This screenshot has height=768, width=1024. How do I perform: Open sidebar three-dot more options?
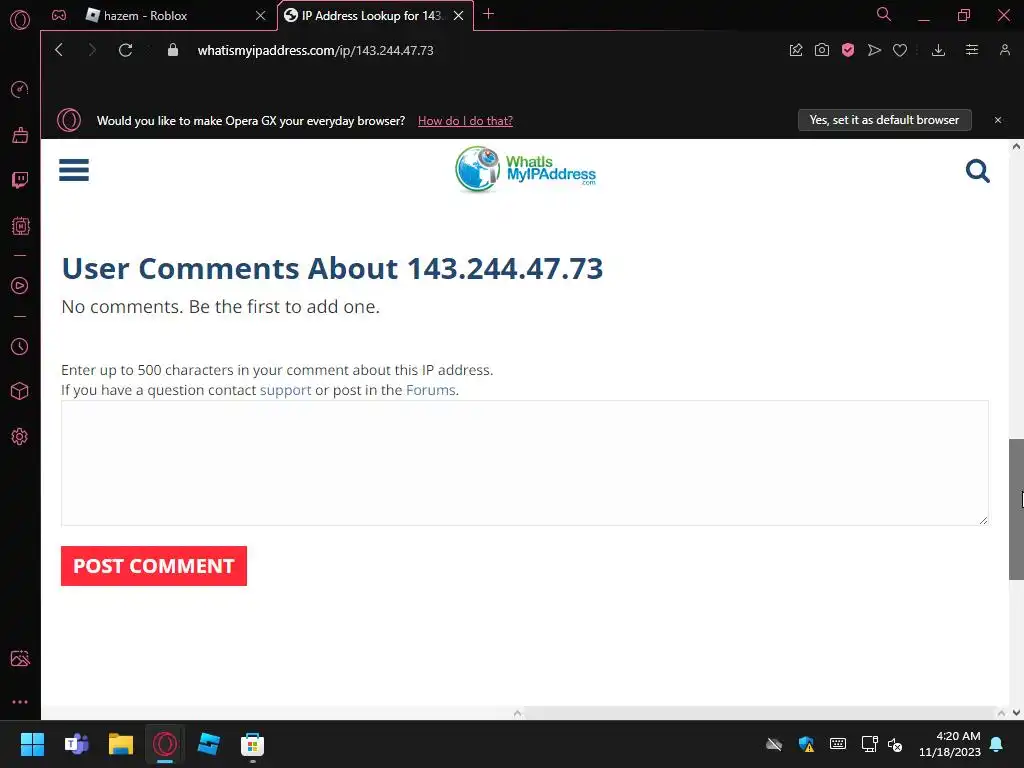pyautogui.click(x=20, y=702)
